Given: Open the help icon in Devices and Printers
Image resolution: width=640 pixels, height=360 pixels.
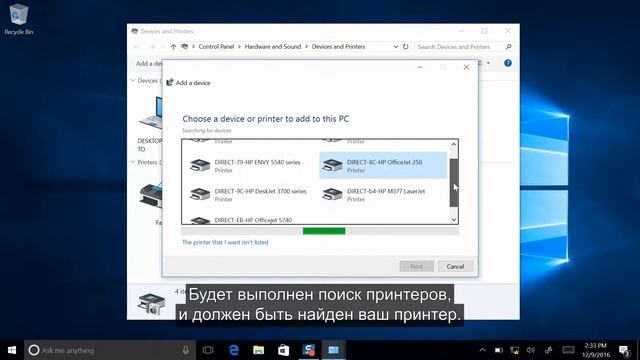Looking at the screenshot, I should coord(508,63).
